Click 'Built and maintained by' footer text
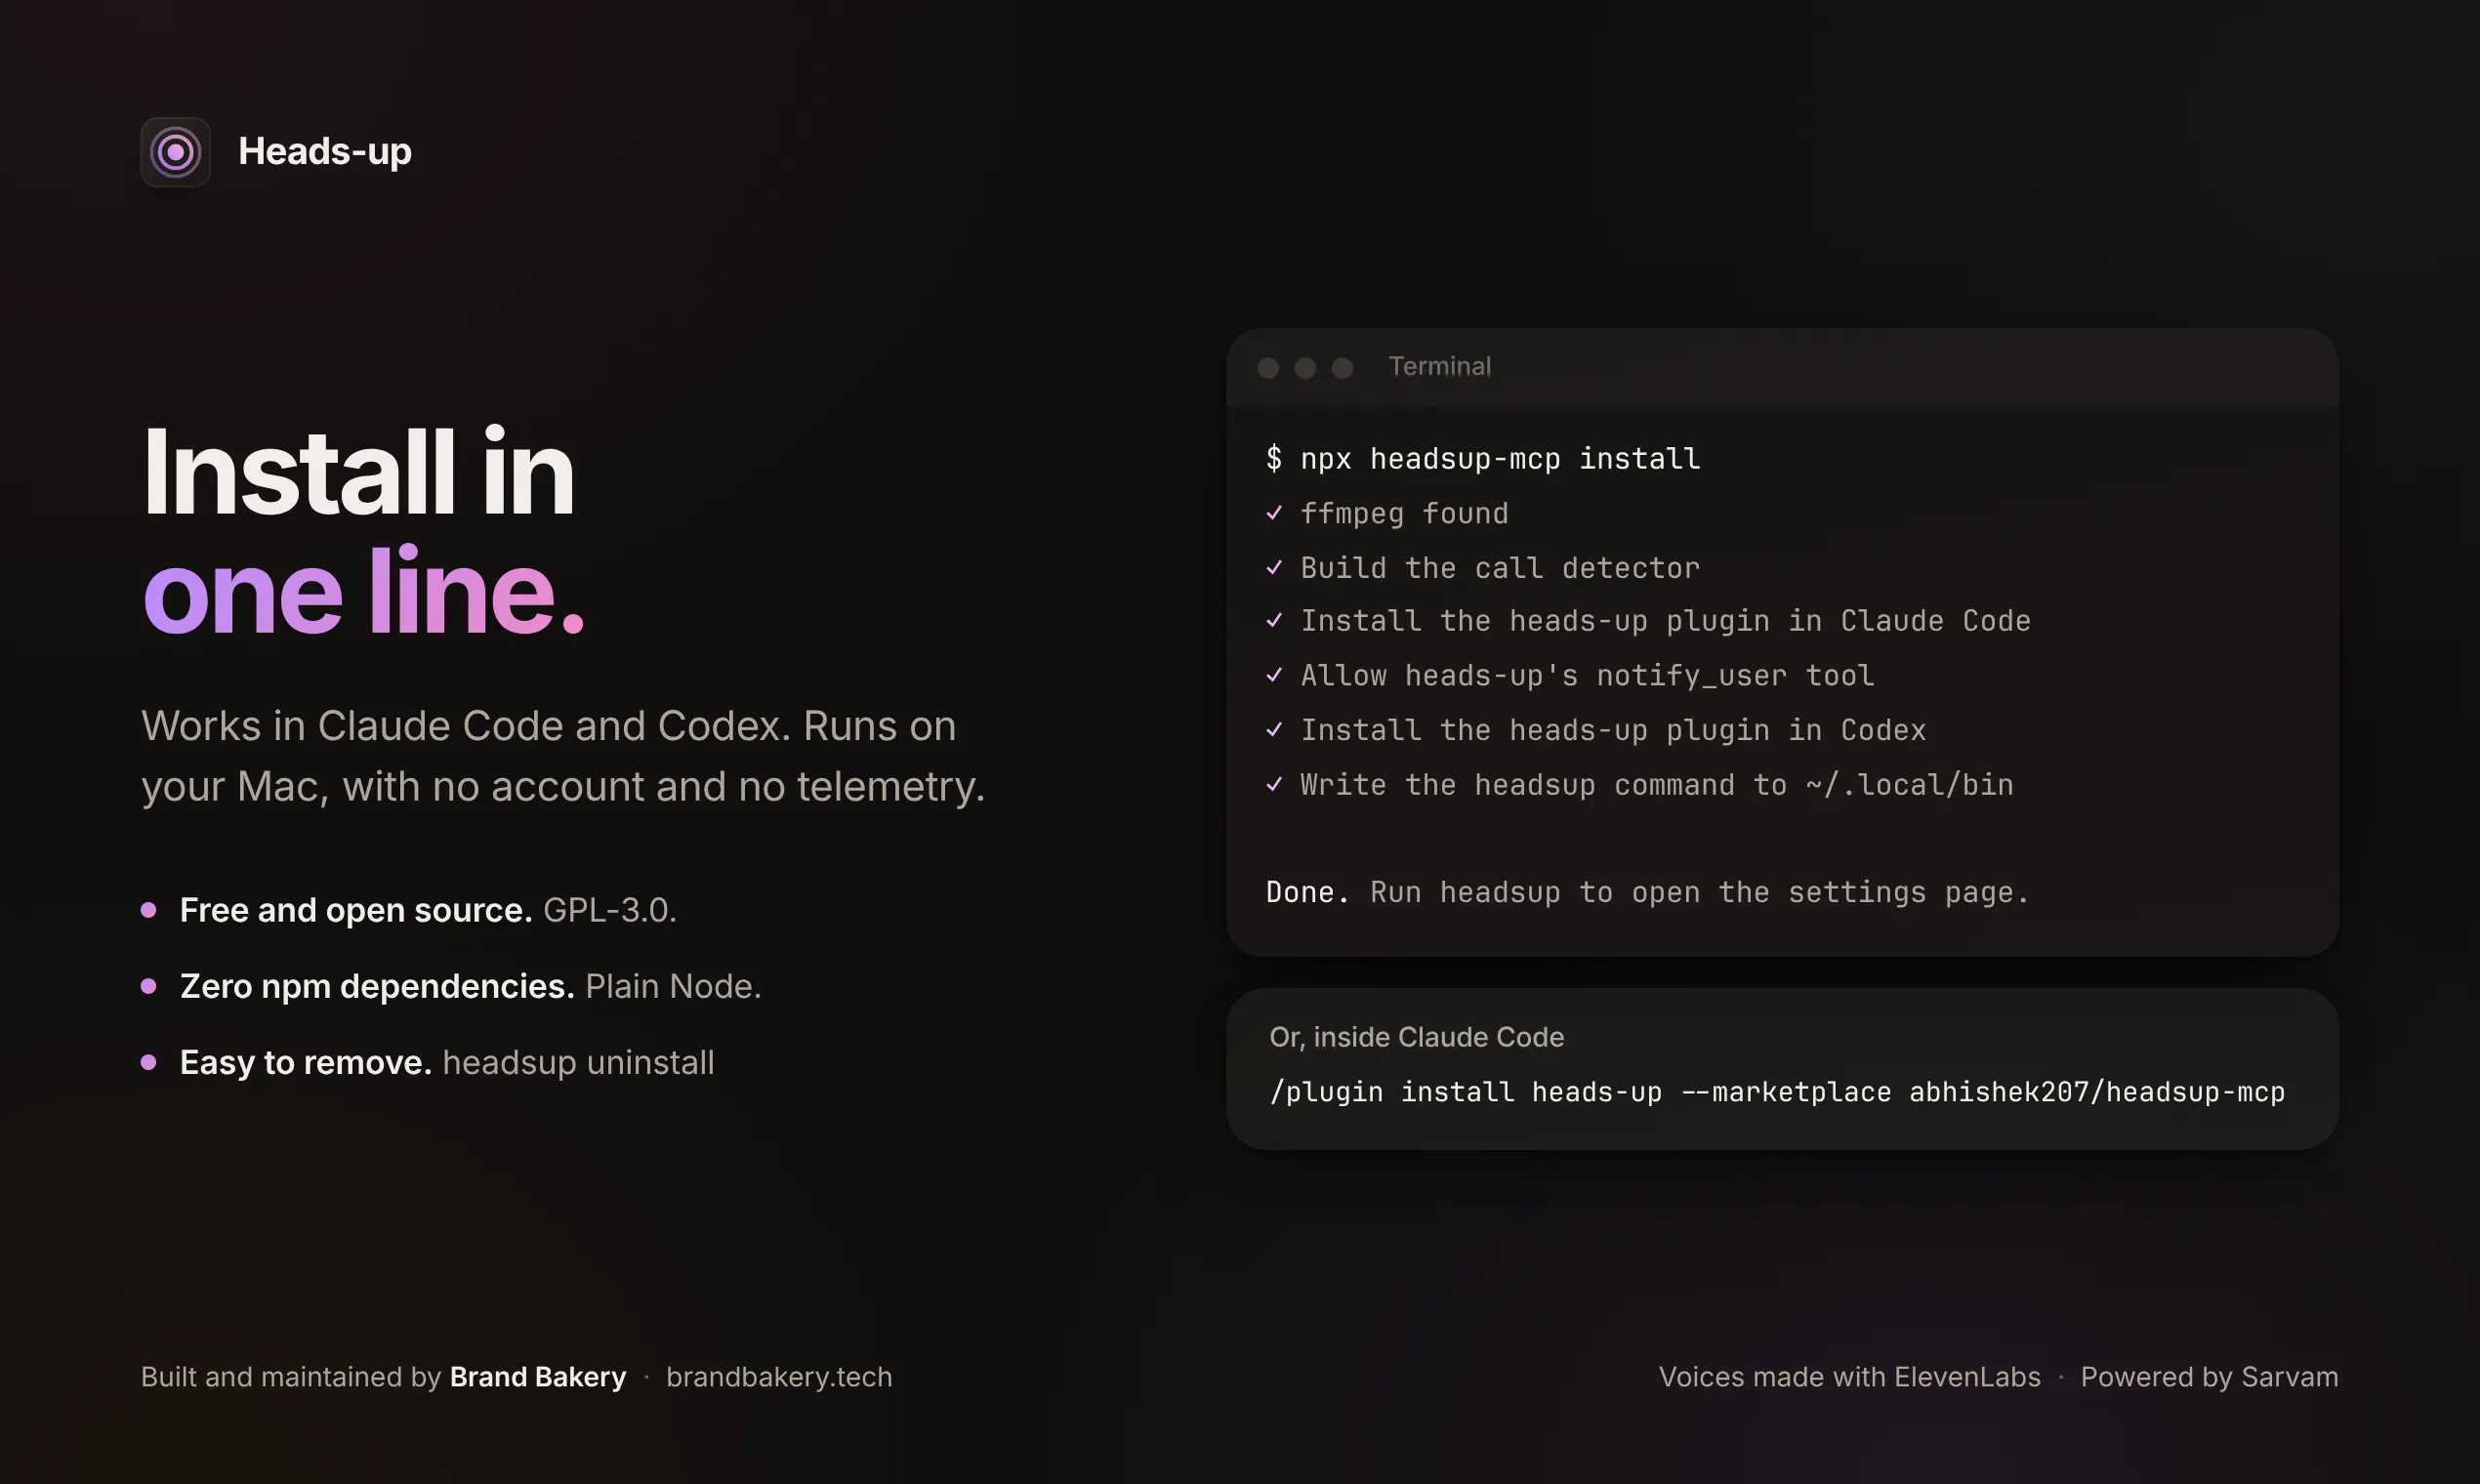This screenshot has height=1484, width=2480. pyautogui.click(x=291, y=1377)
